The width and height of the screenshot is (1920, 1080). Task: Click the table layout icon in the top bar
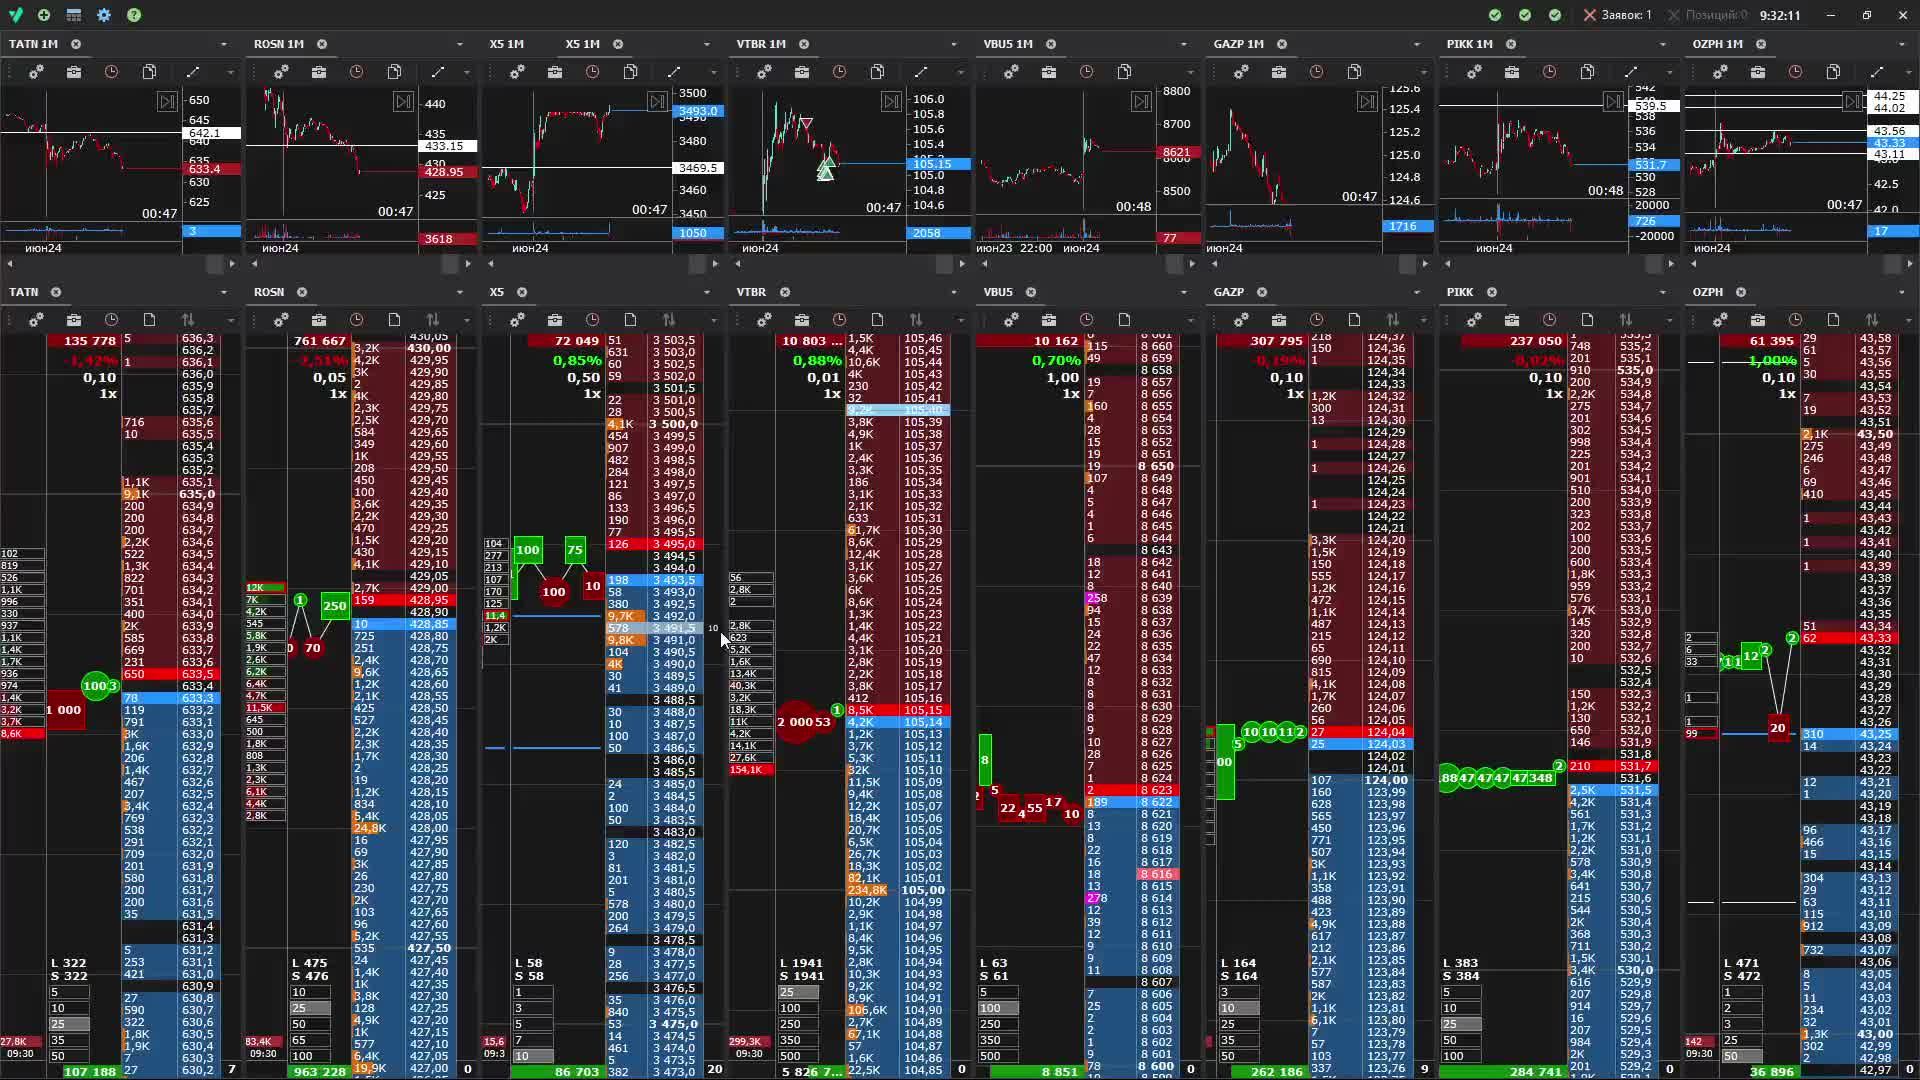coord(74,15)
